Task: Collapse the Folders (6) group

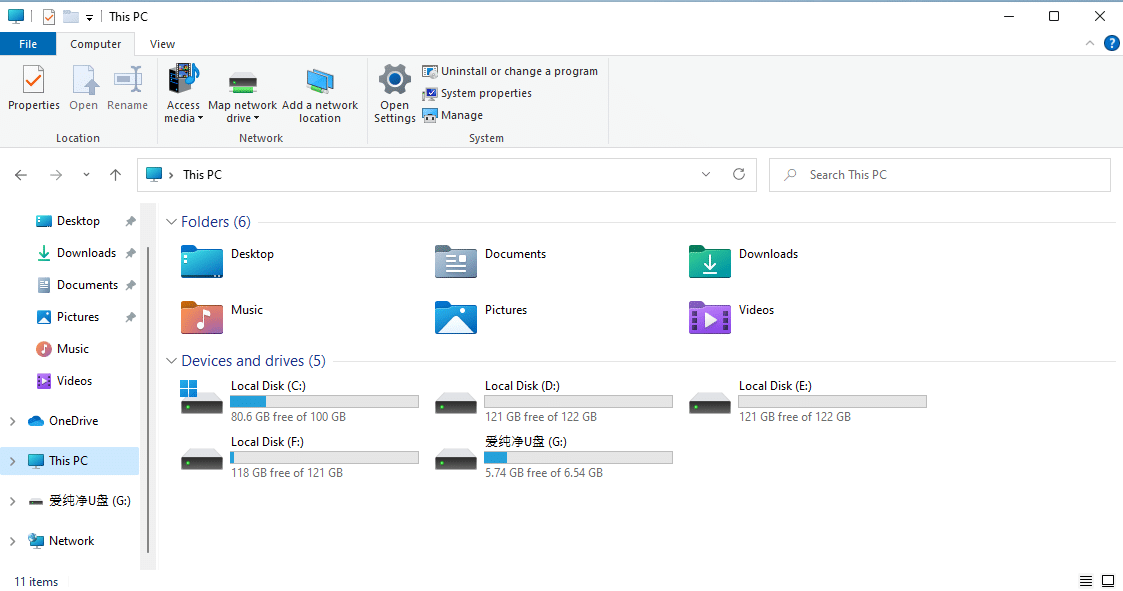Action: click(170, 221)
